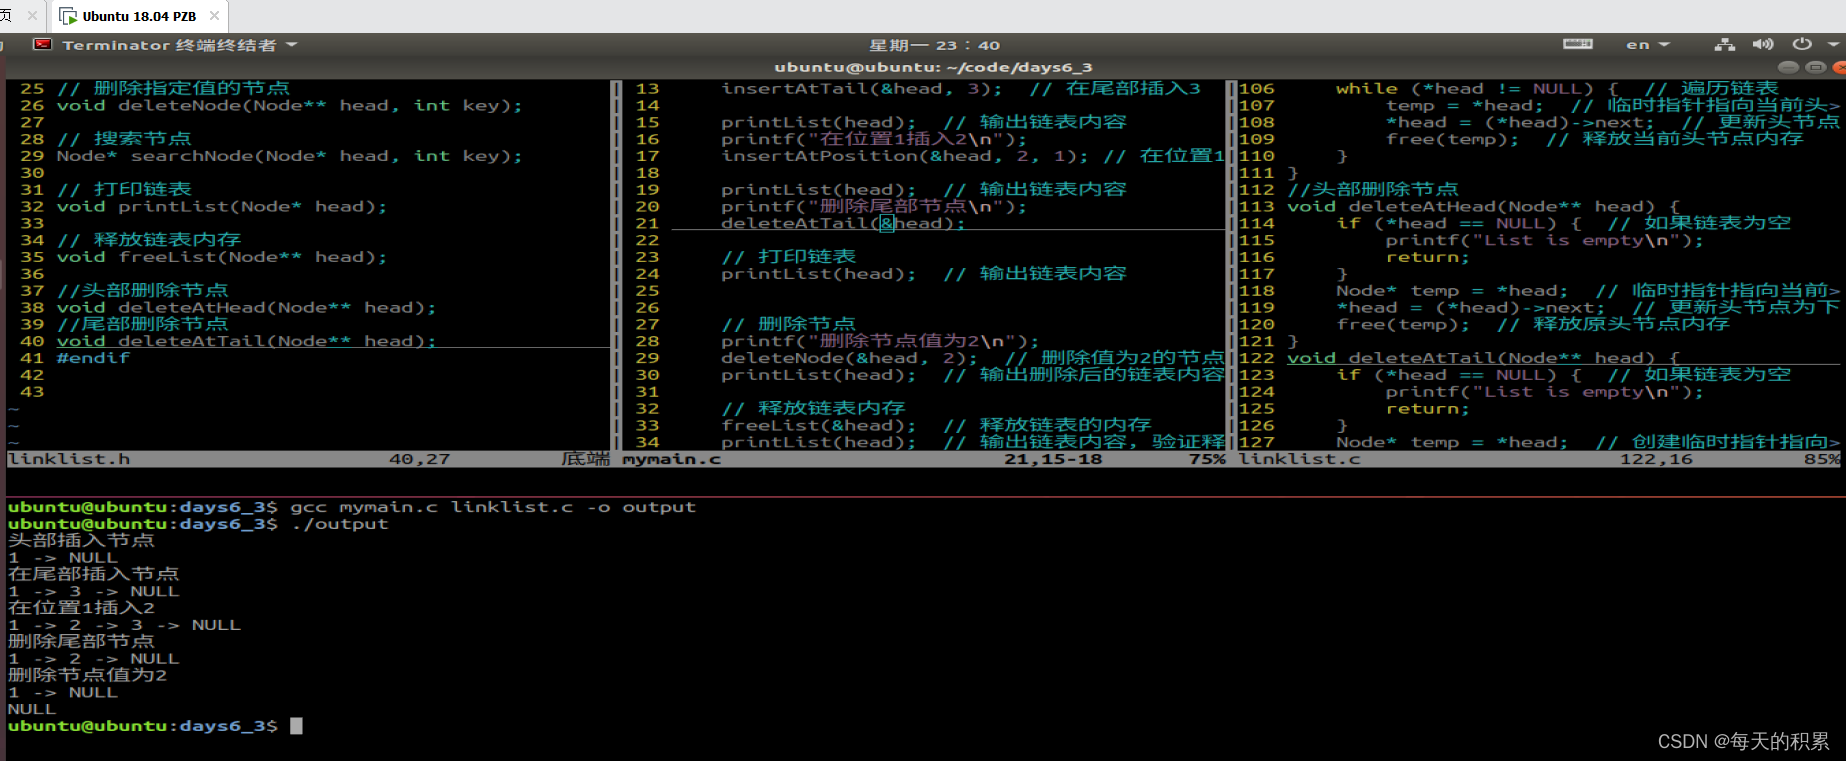
Task: Click the bottom shell prompt cursor
Action: click(296, 726)
